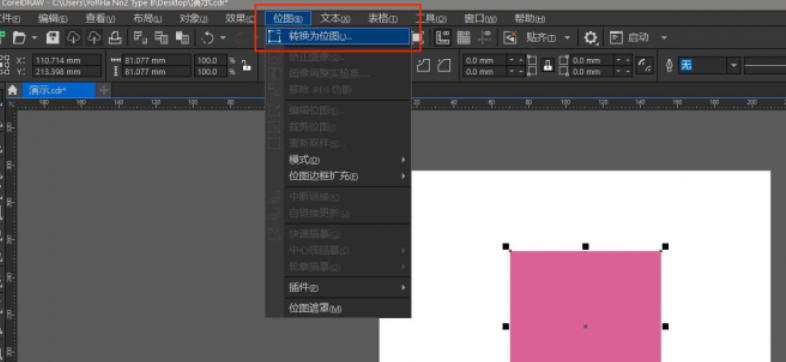Open the 表格 menu

[x=382, y=19]
